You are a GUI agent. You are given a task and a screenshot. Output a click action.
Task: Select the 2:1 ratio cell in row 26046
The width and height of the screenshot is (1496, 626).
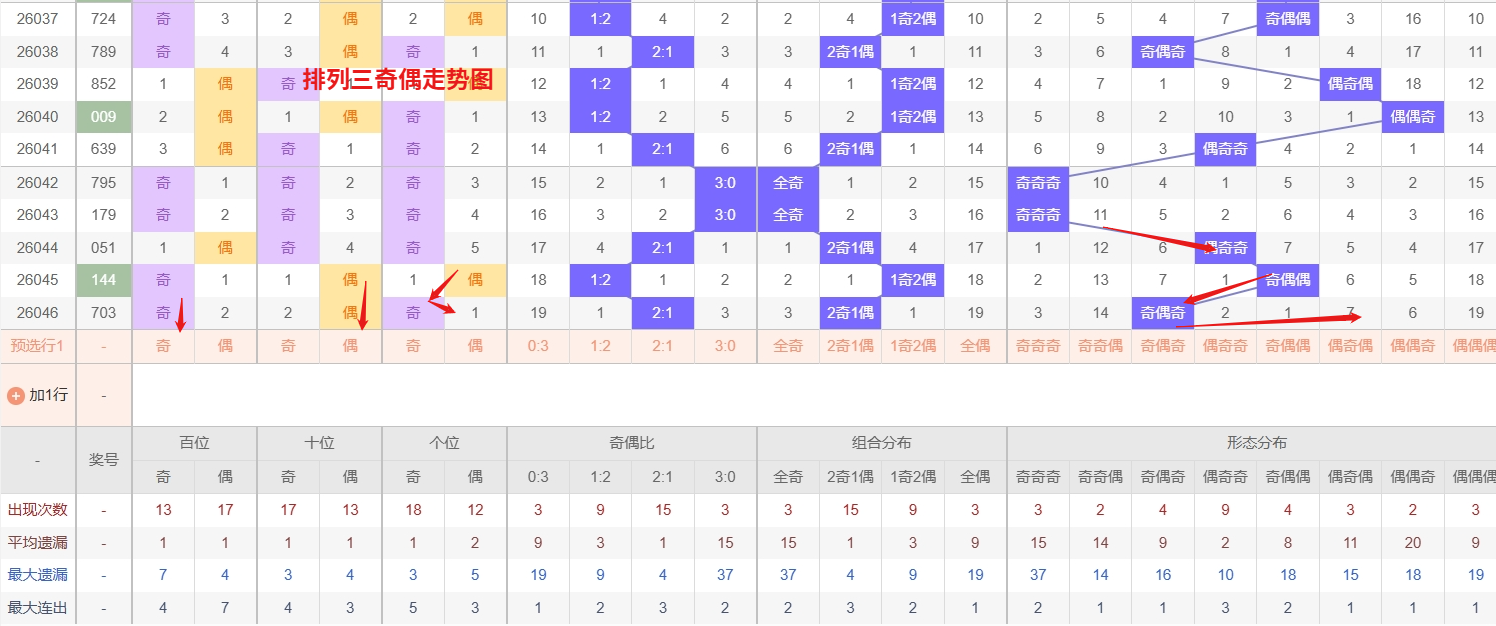click(662, 313)
